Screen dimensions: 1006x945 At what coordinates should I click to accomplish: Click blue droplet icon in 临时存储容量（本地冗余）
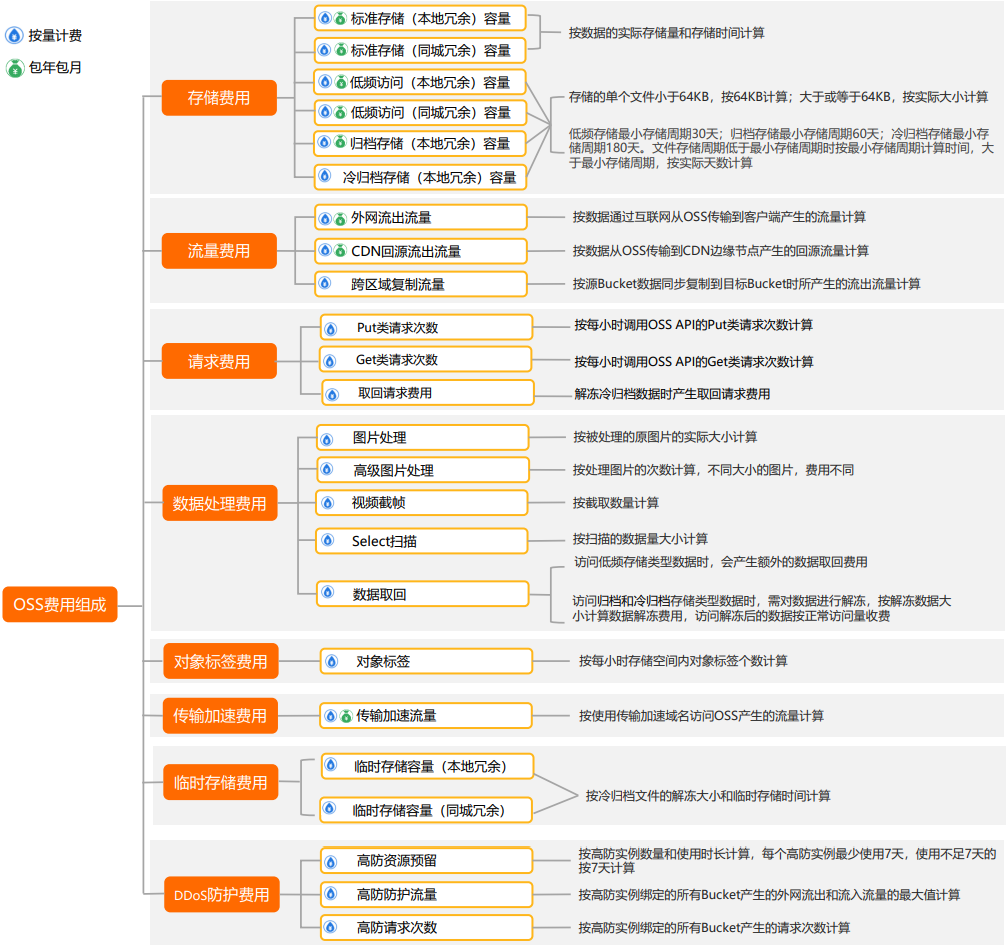click(x=331, y=764)
